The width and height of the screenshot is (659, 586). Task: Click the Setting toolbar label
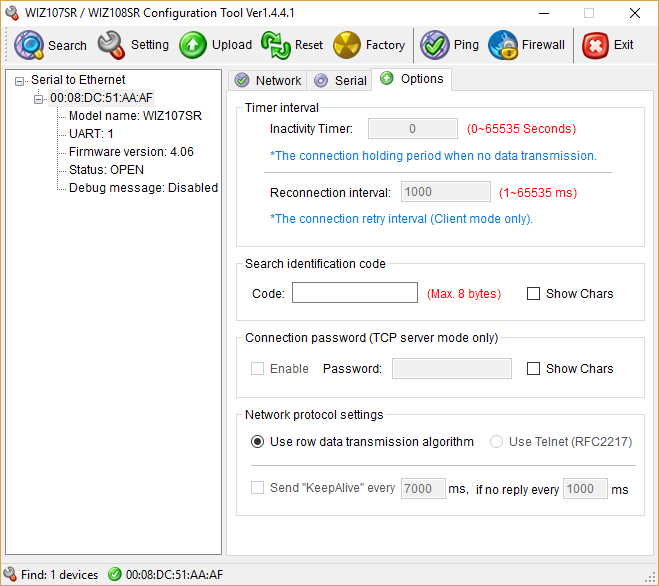pos(150,45)
